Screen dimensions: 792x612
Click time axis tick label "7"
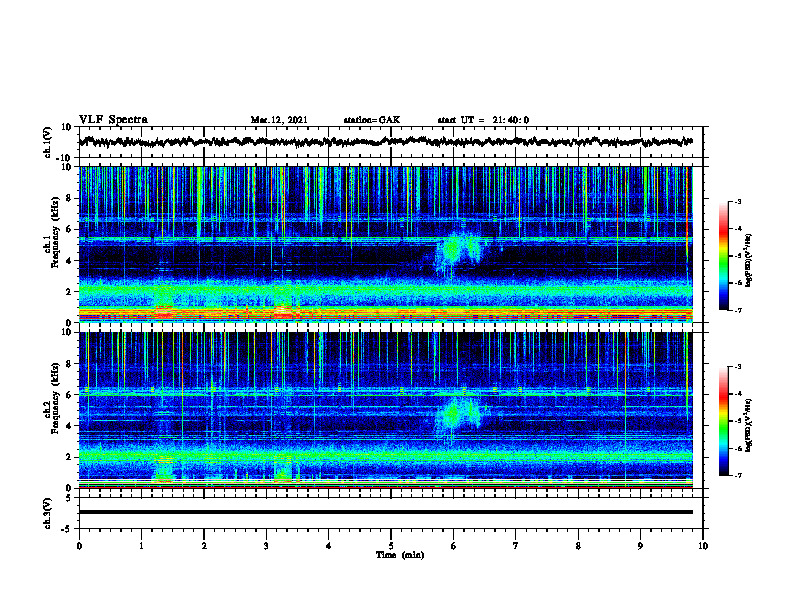point(516,546)
